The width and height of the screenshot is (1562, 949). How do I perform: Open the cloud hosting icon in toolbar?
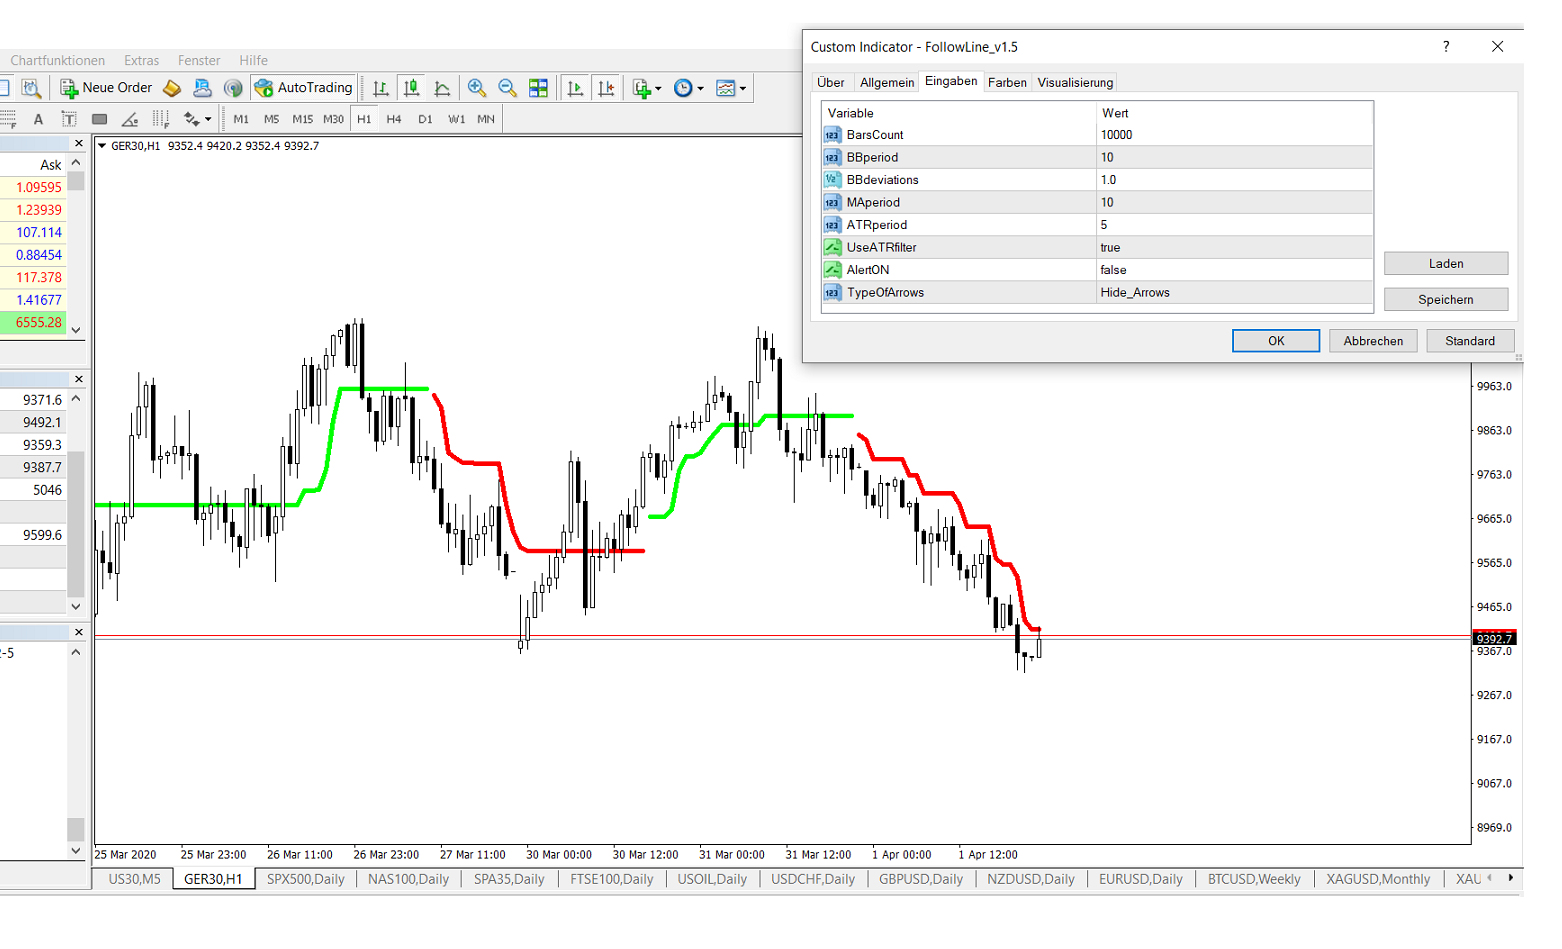(x=202, y=88)
